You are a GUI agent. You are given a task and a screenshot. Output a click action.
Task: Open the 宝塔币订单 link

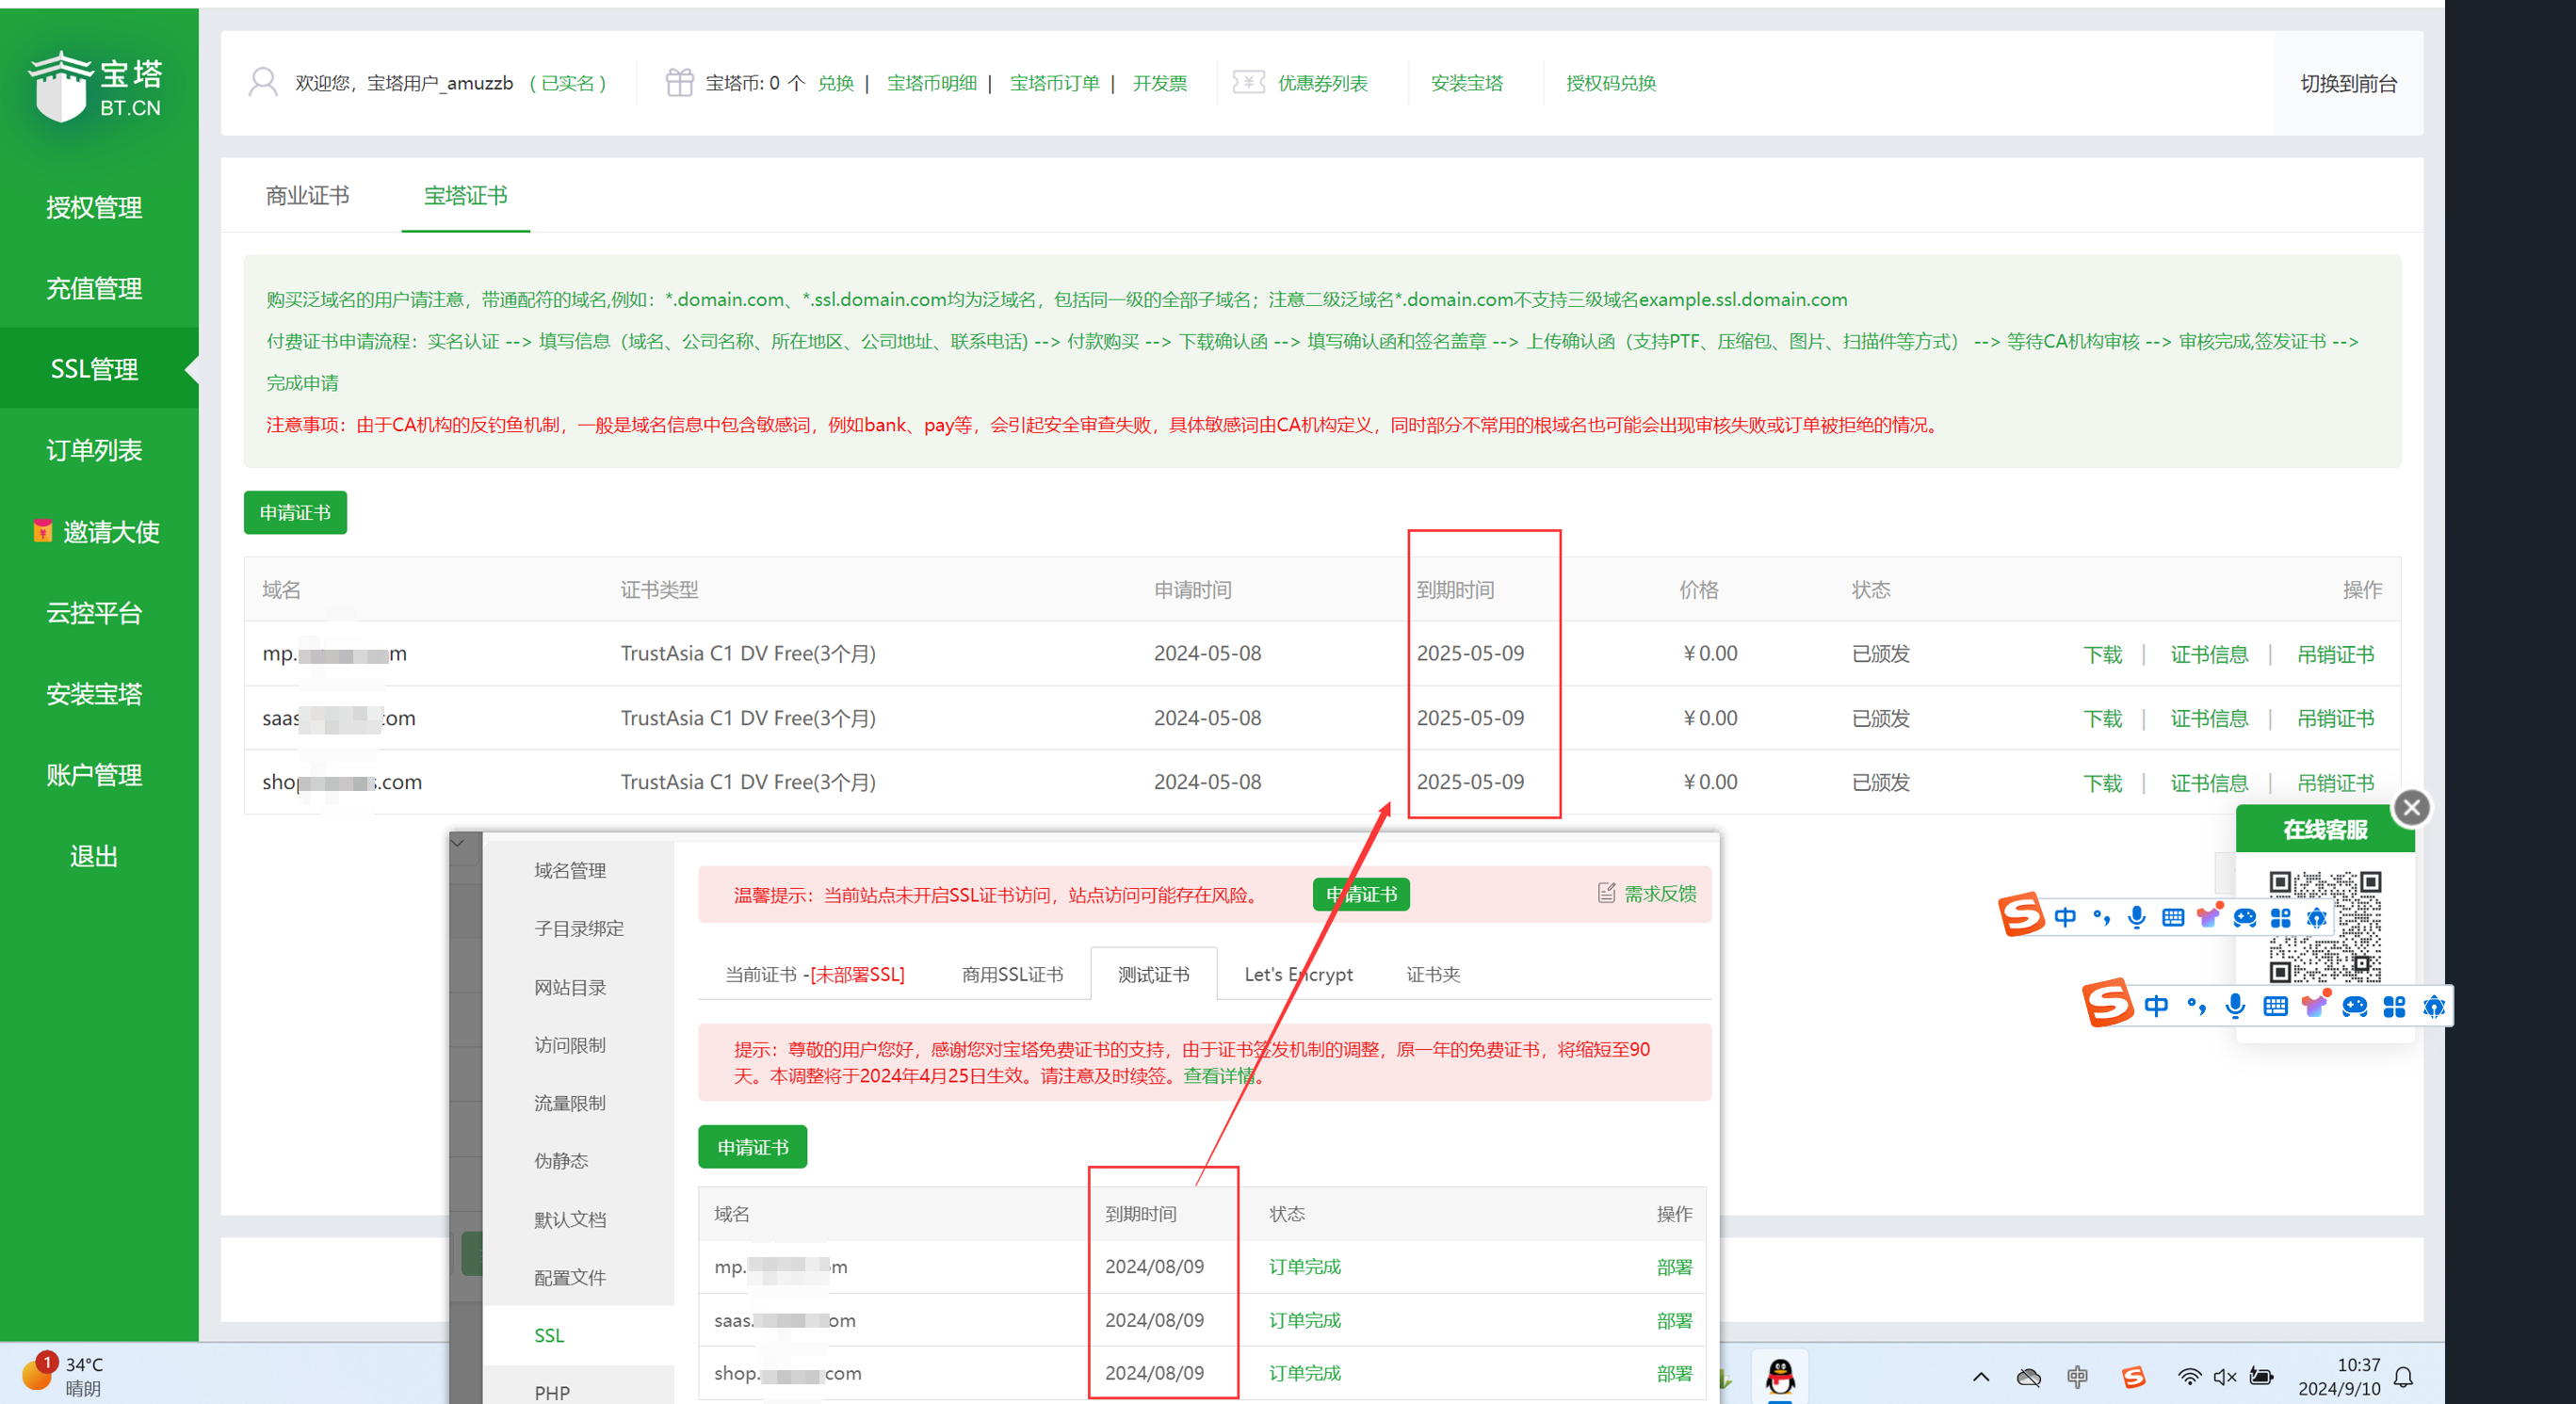tap(1054, 83)
